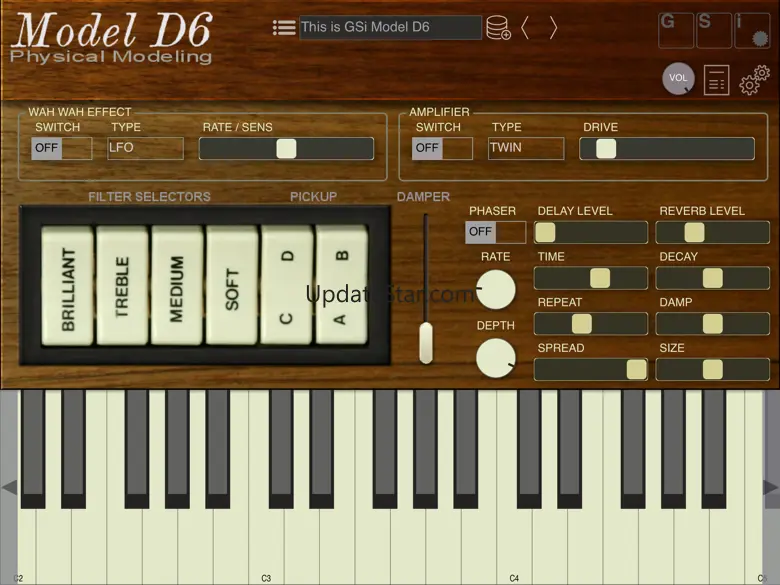Click the DRIVE slider
This screenshot has width=780, height=585.
[667, 148]
